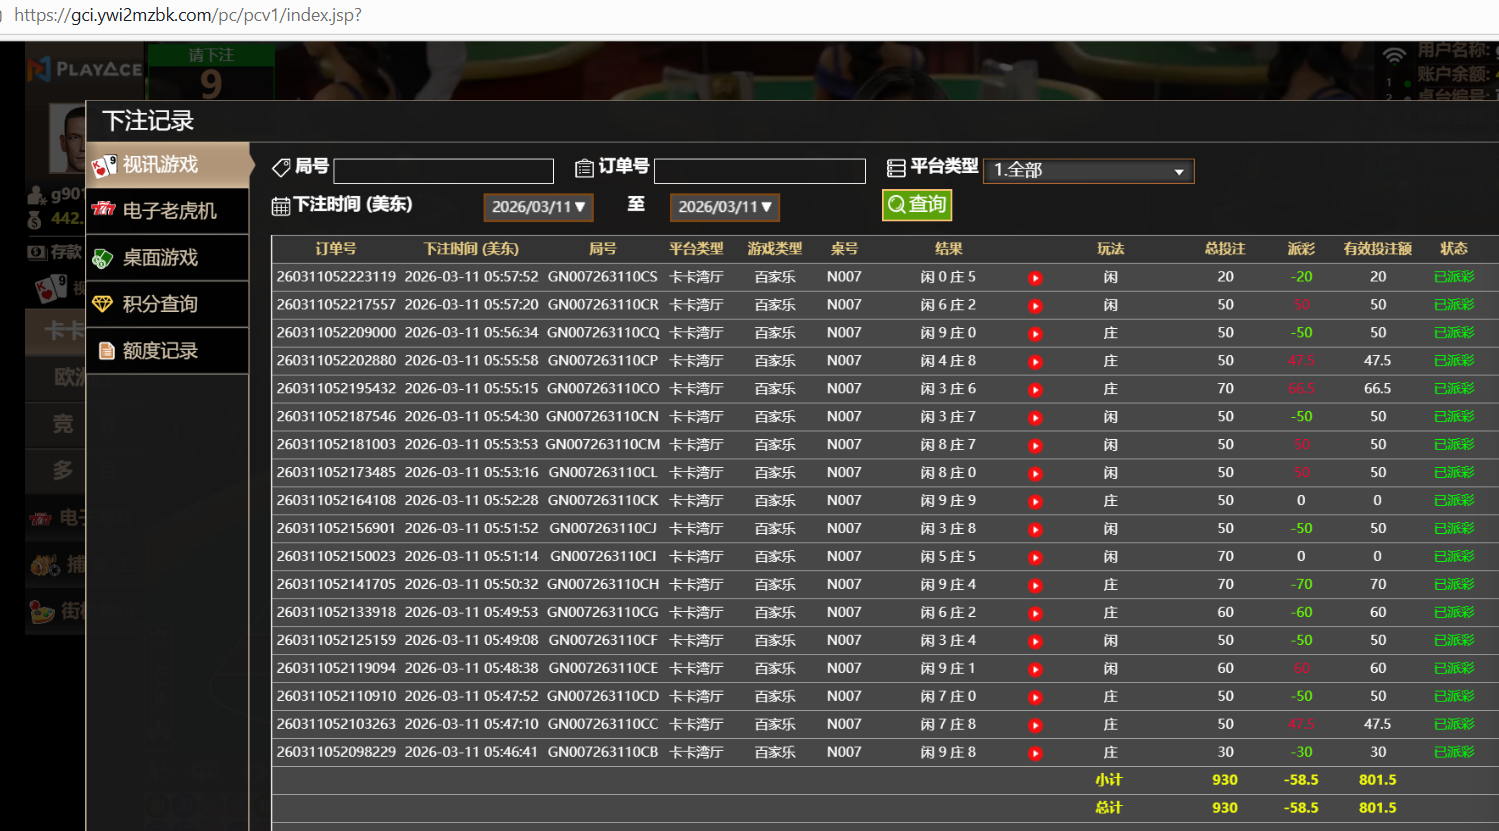The width and height of the screenshot is (1499, 831).
Task: Click inside the 局号 input field
Action: [x=443, y=171]
